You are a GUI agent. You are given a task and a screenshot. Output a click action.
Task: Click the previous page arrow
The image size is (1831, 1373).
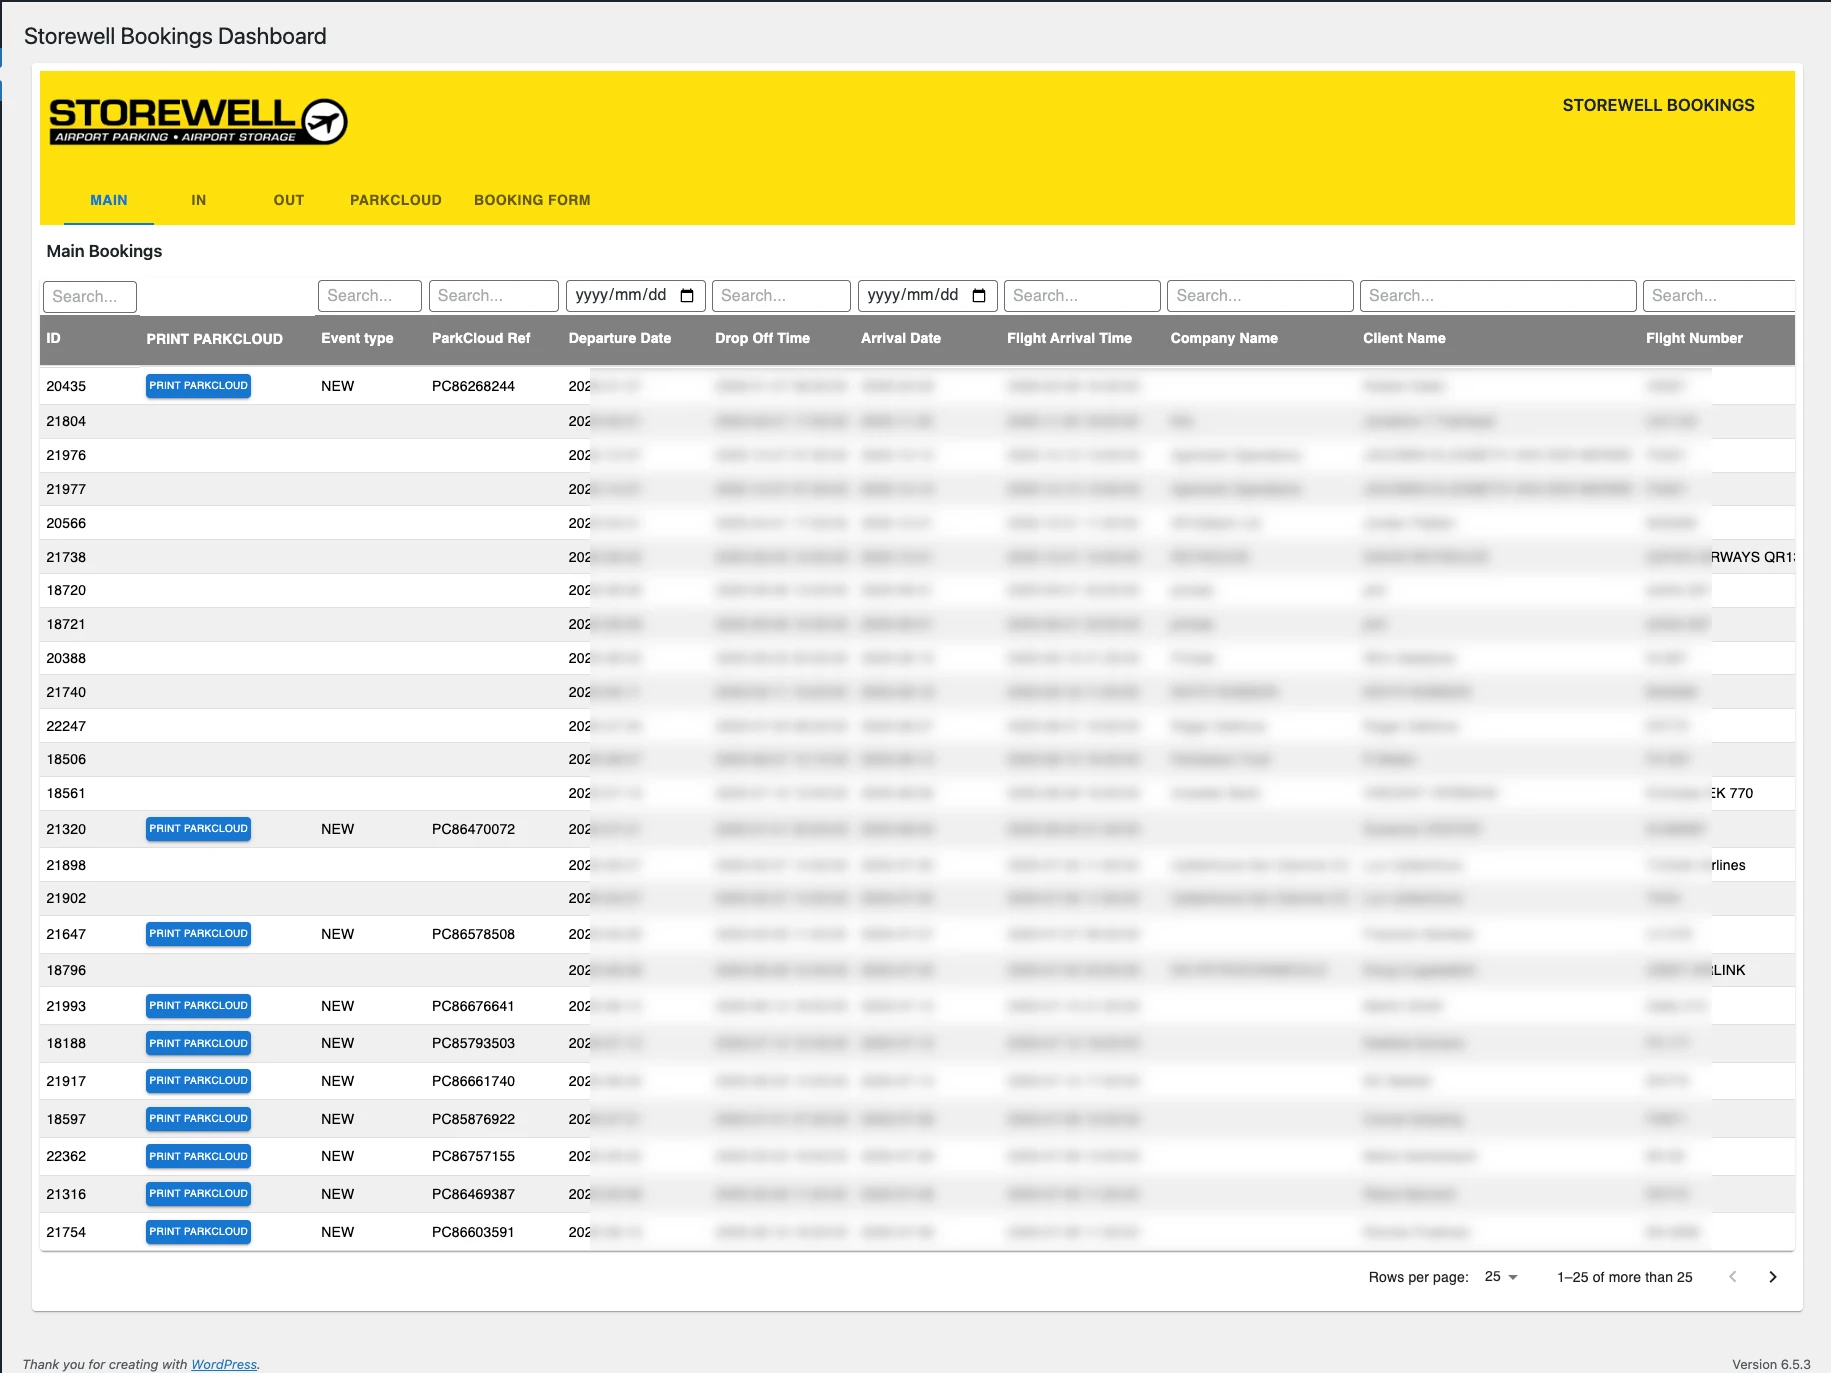click(x=1732, y=1277)
